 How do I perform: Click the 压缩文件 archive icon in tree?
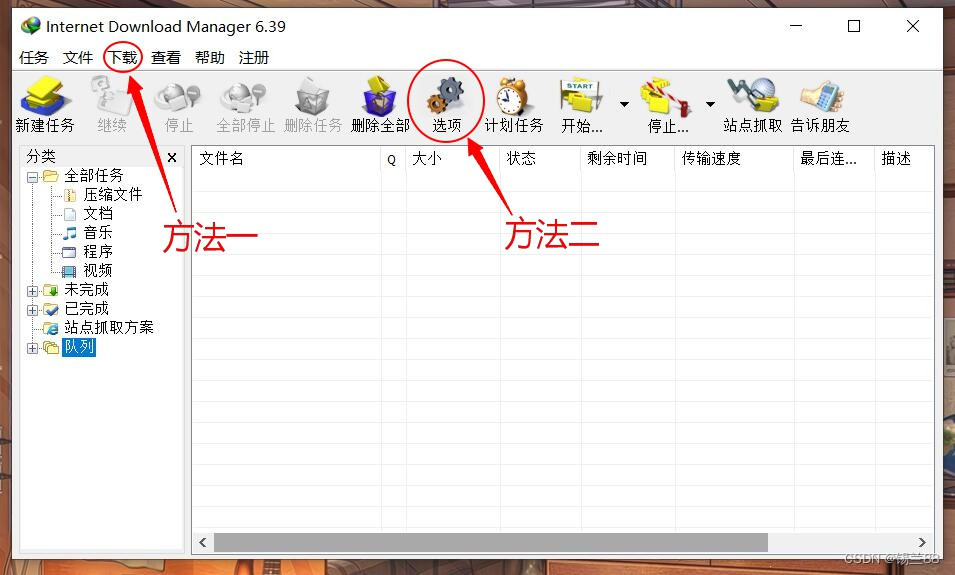click(x=71, y=196)
